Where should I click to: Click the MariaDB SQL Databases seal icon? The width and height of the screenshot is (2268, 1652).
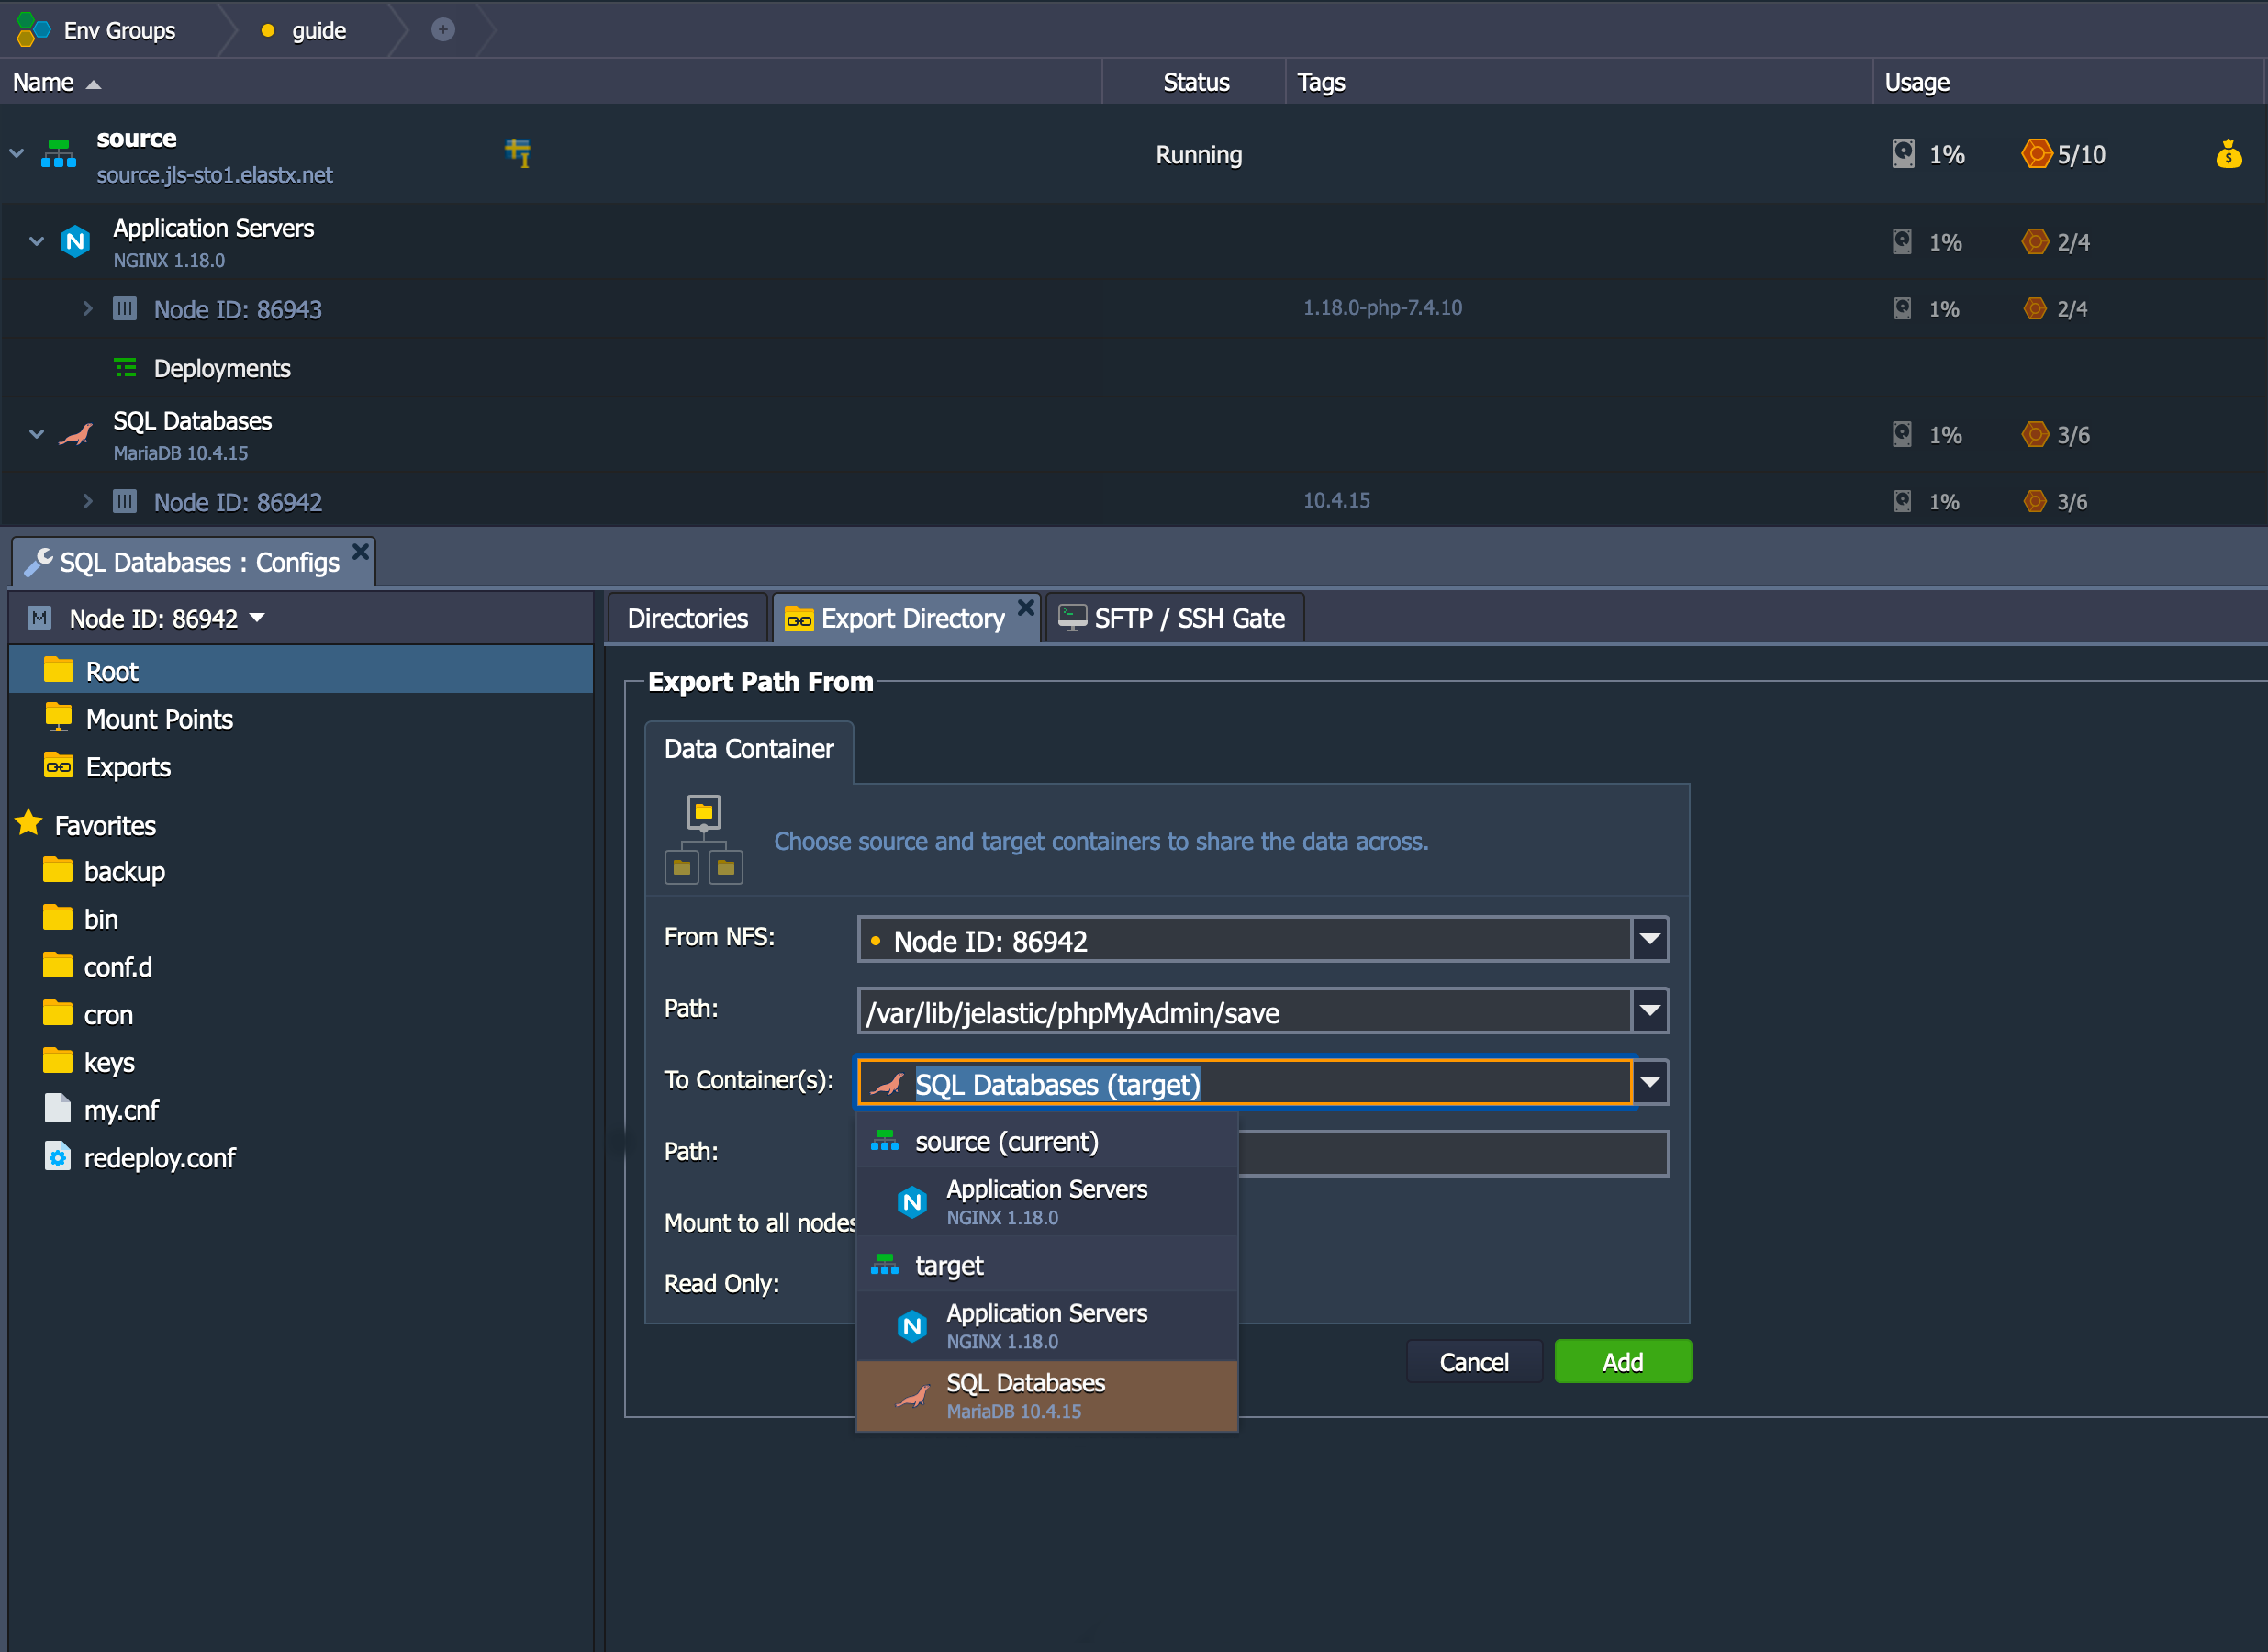(76, 435)
